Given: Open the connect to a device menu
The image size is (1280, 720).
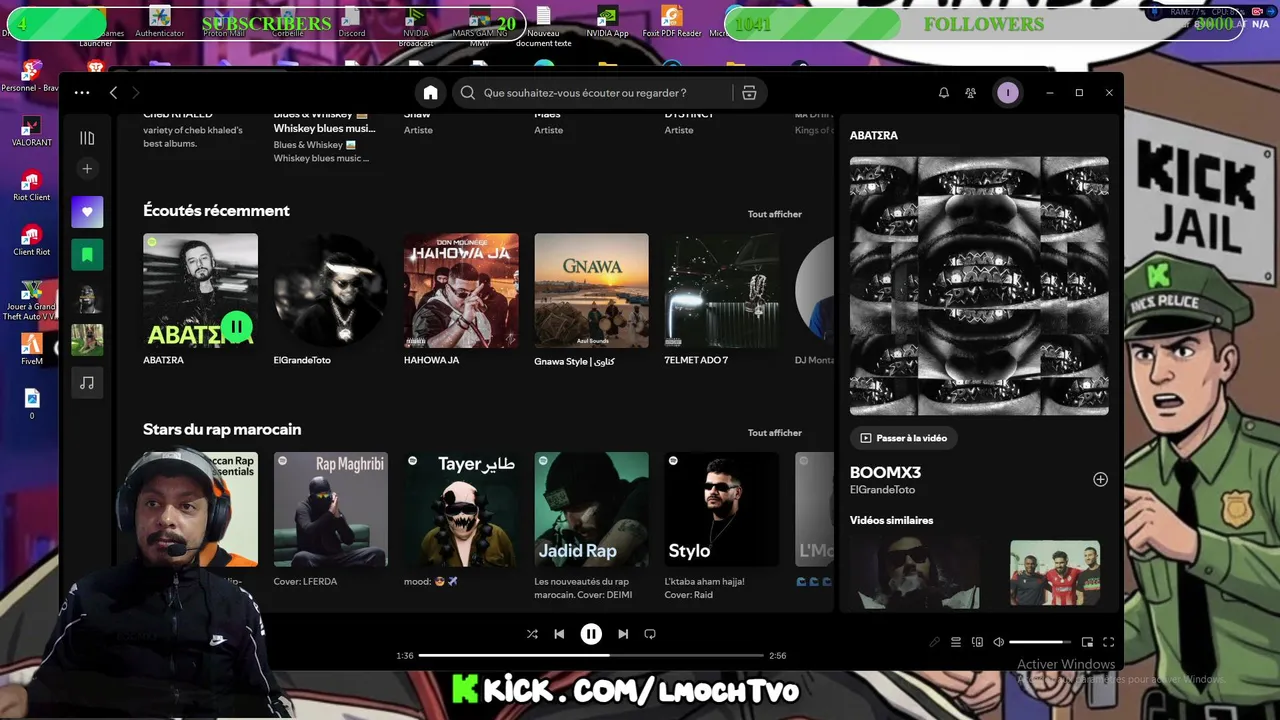Looking at the screenshot, I should coord(977,642).
